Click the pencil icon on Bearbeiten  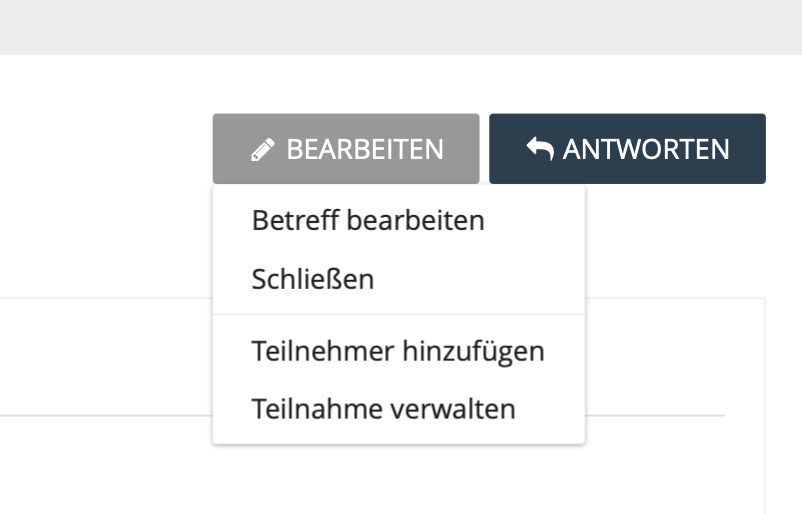click(x=262, y=150)
